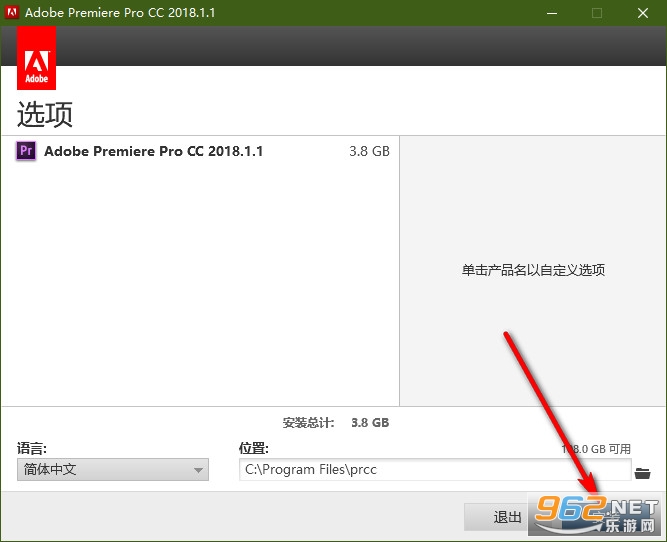Close the Adobe Premiere Pro installer window
The width and height of the screenshot is (667, 542).
(x=643, y=13)
